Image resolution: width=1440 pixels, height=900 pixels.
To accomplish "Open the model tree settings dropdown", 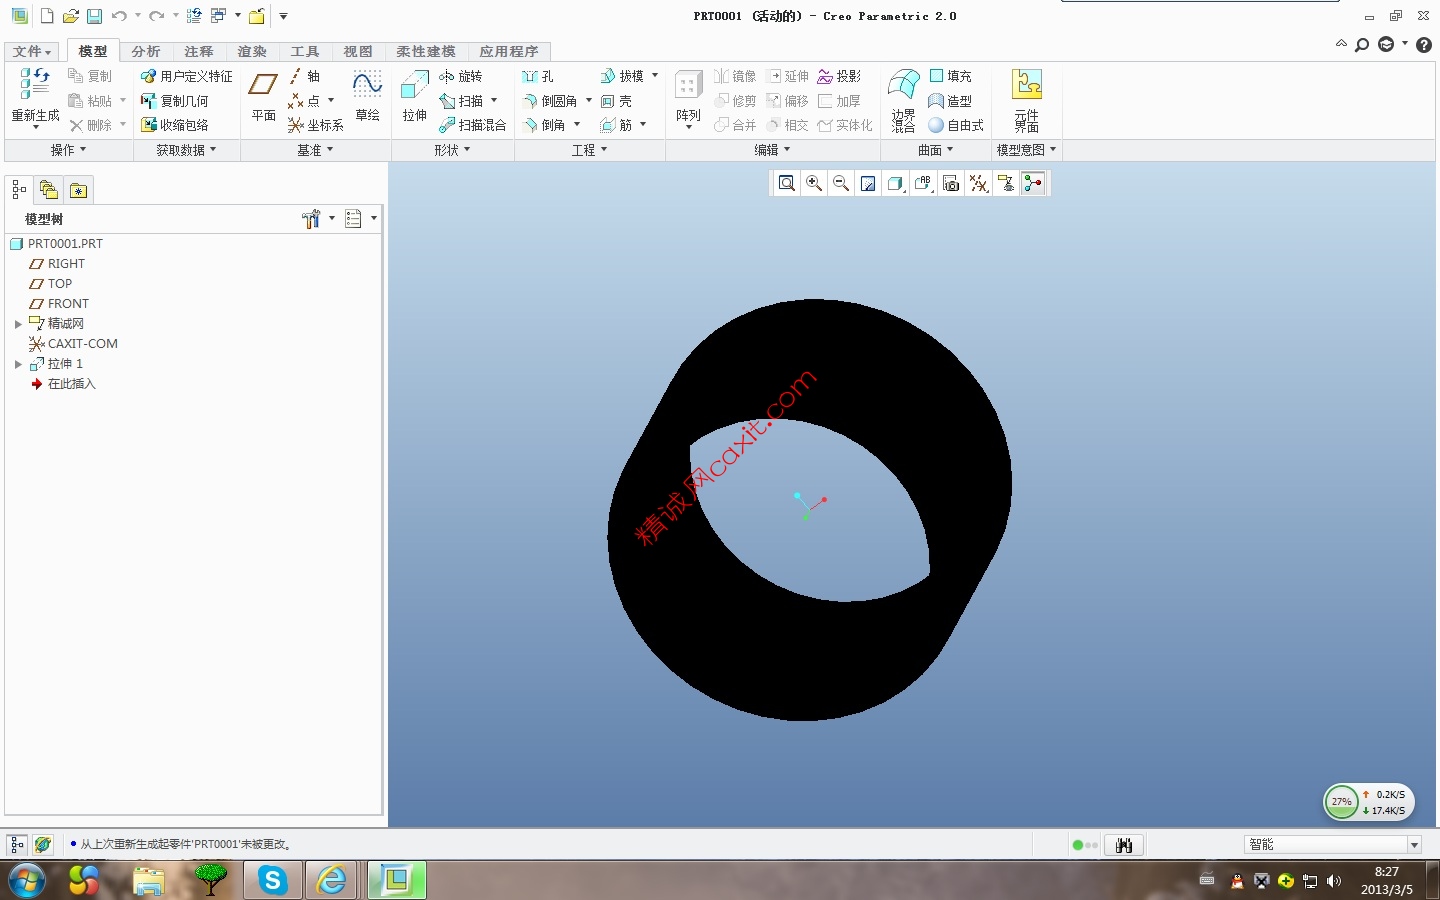I will tap(332, 218).
